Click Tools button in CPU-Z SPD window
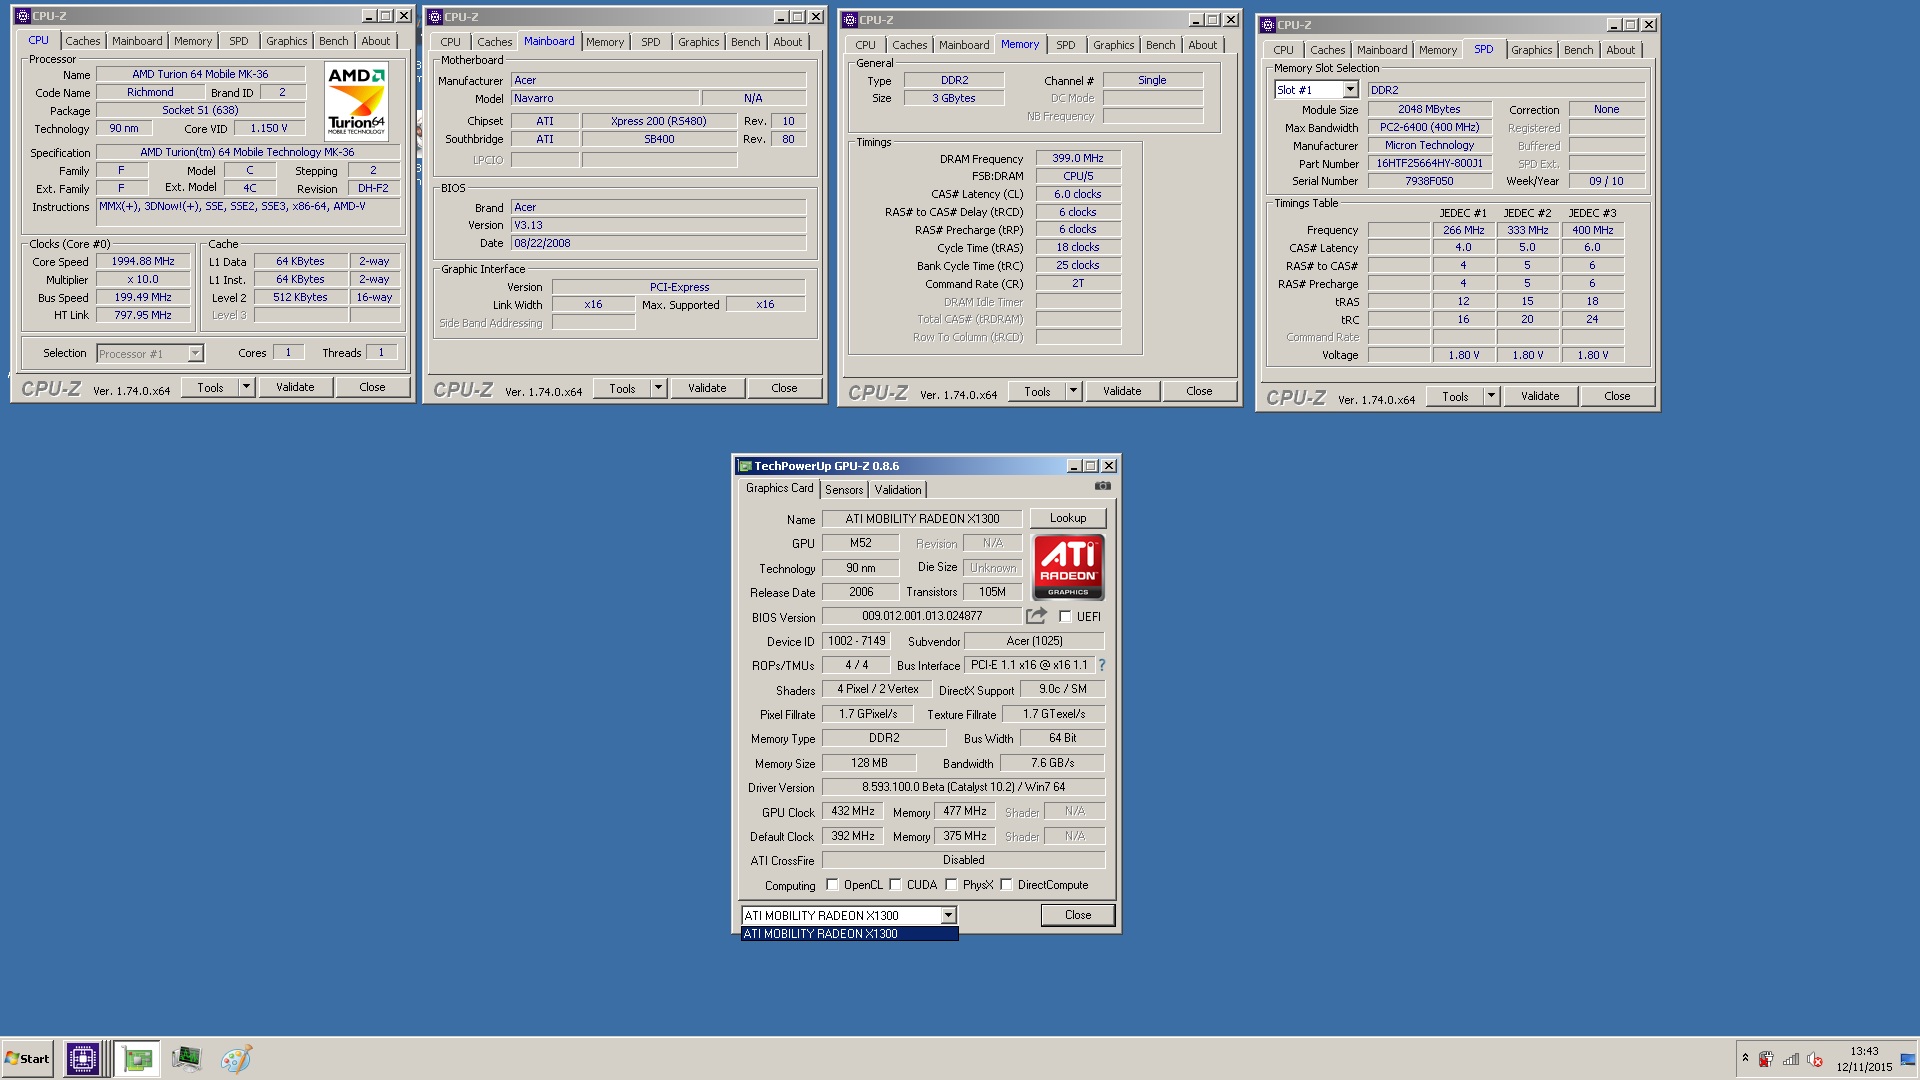The image size is (1920, 1080). (x=1455, y=396)
